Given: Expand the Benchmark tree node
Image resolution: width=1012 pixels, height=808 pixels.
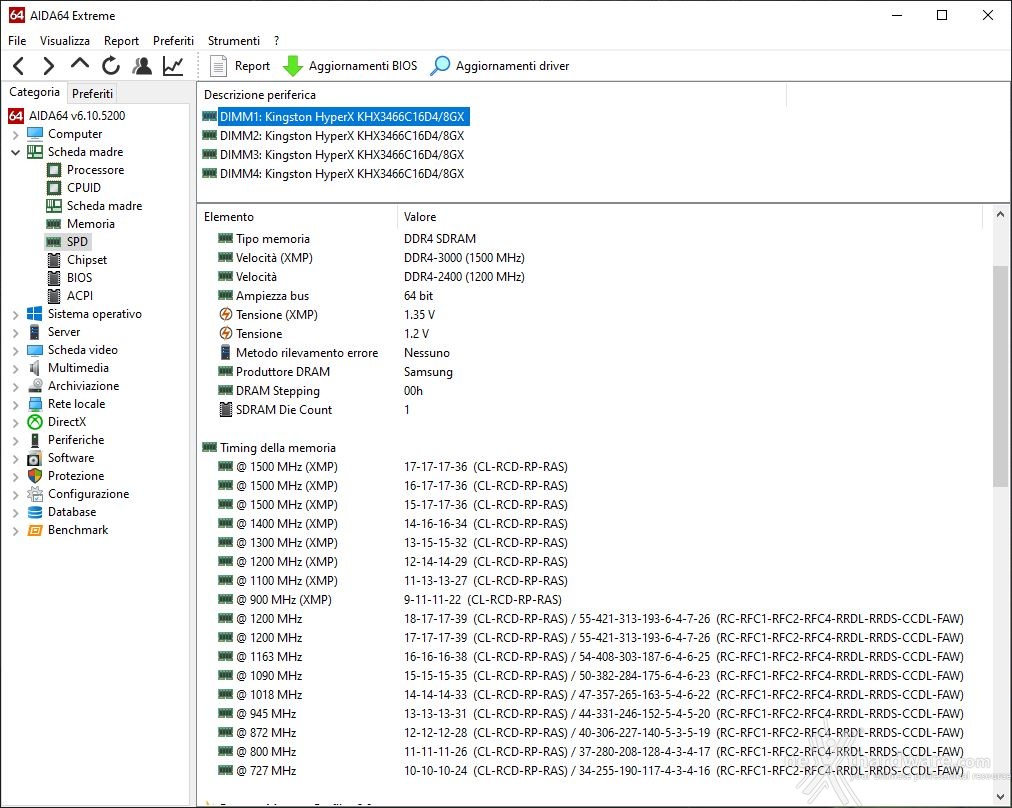Looking at the screenshot, I should pos(15,530).
